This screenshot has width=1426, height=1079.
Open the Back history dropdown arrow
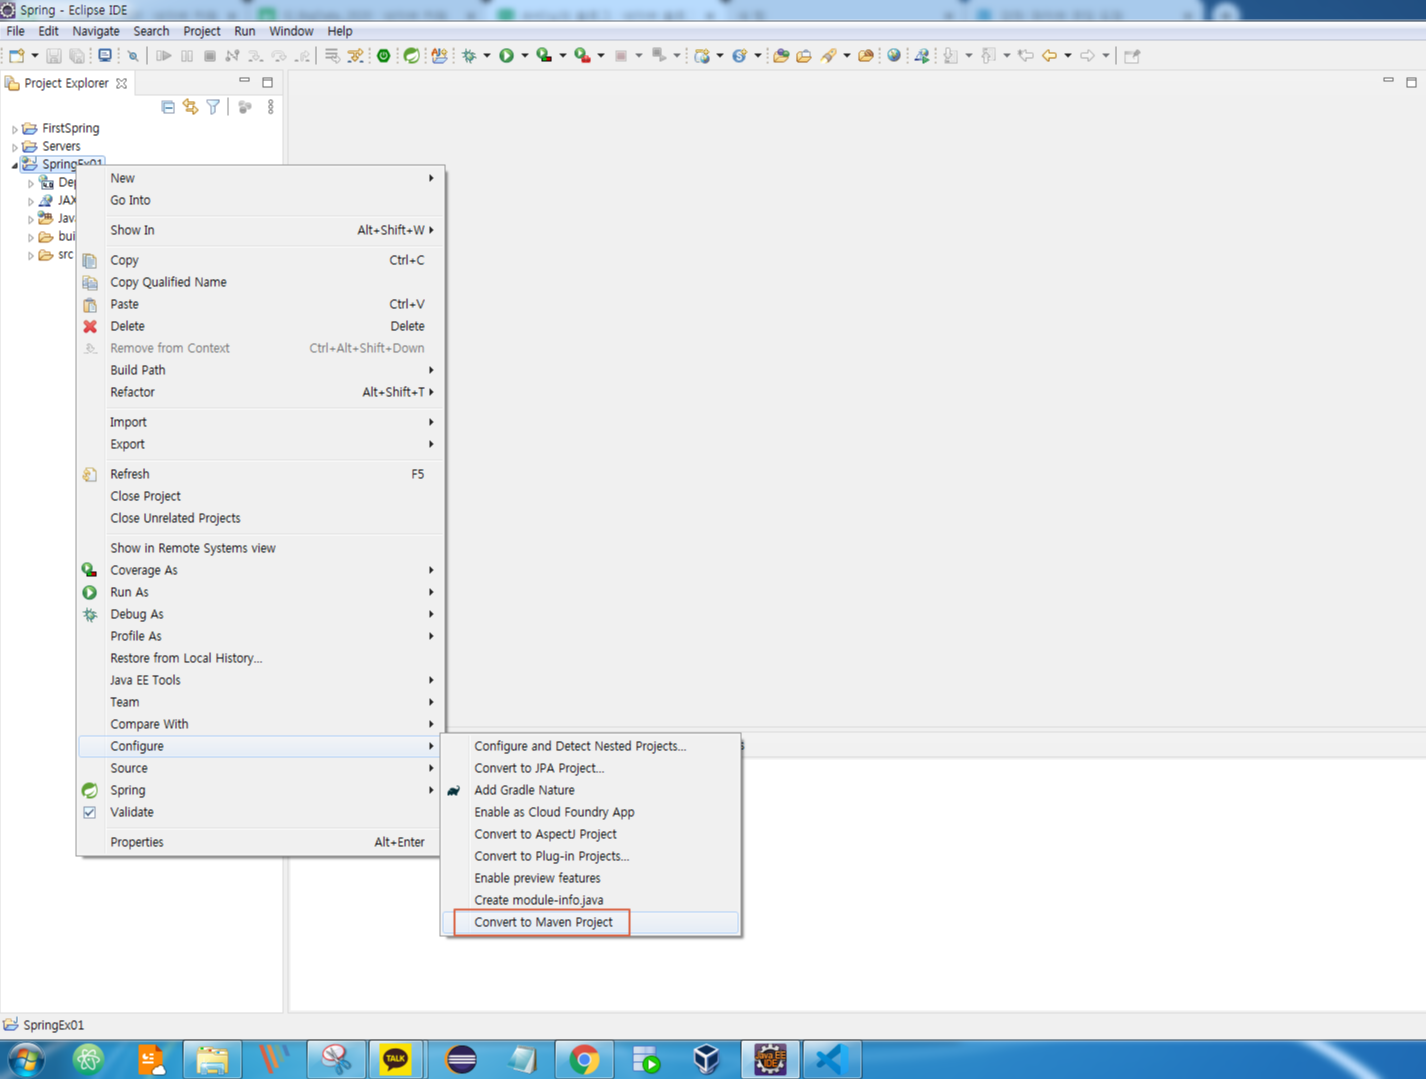(1068, 56)
